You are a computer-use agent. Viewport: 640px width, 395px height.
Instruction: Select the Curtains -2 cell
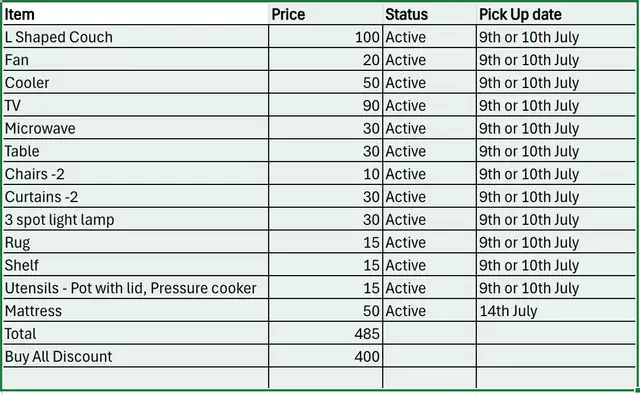[136, 197]
